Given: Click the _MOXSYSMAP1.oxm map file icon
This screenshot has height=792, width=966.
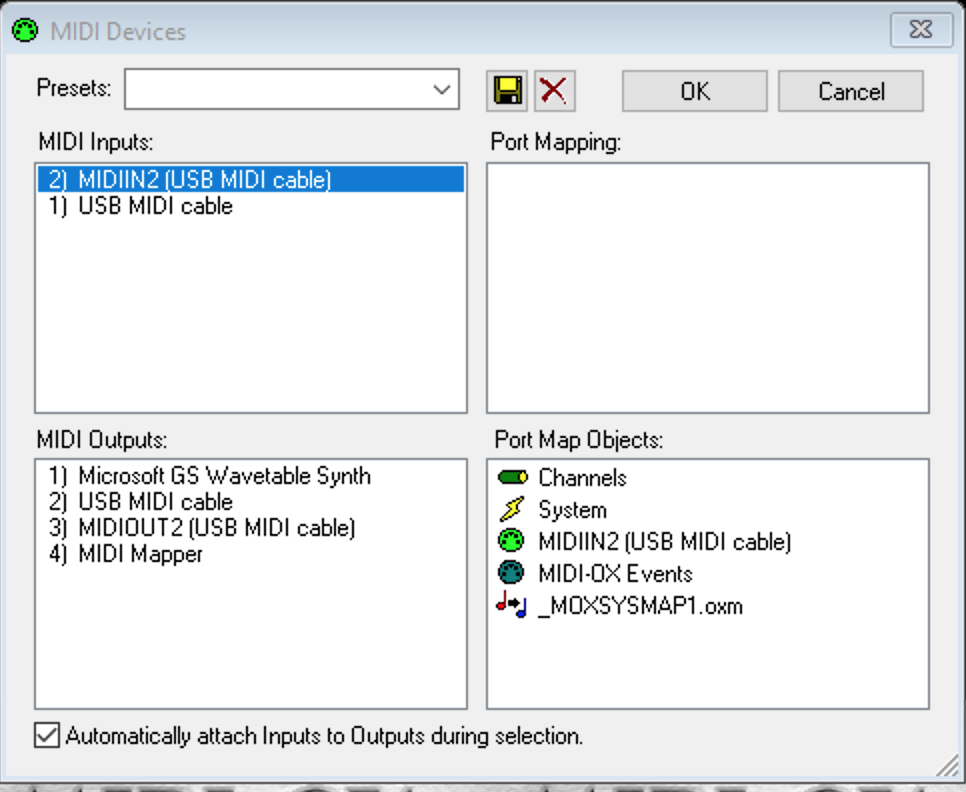Looking at the screenshot, I should coord(511,605).
